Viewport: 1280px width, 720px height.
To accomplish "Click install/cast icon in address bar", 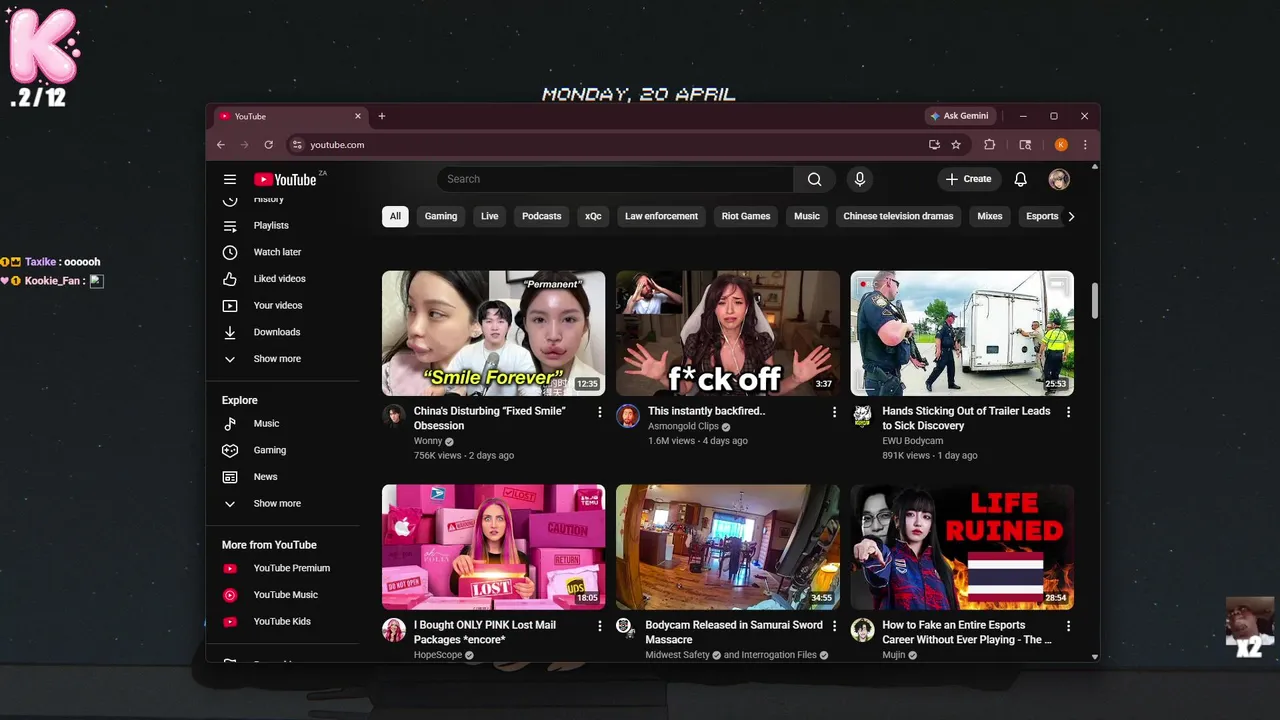I will click(934, 144).
